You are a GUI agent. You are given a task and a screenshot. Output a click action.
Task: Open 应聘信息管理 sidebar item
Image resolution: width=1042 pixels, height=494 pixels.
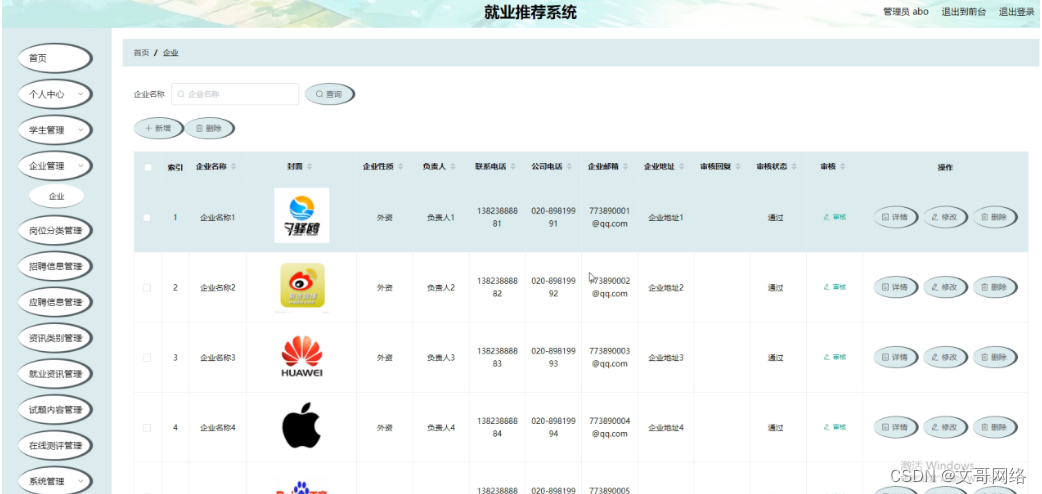pos(54,303)
